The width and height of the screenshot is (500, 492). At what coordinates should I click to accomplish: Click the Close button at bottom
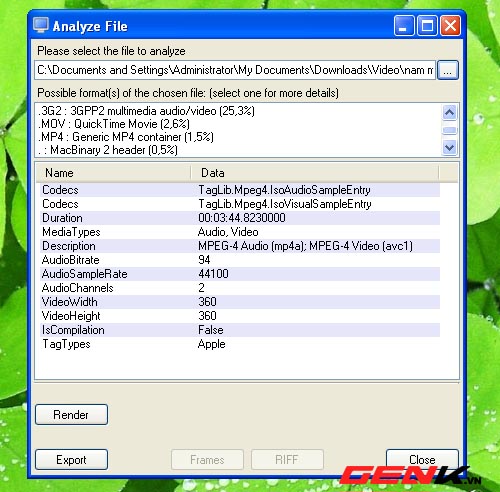[x=422, y=460]
